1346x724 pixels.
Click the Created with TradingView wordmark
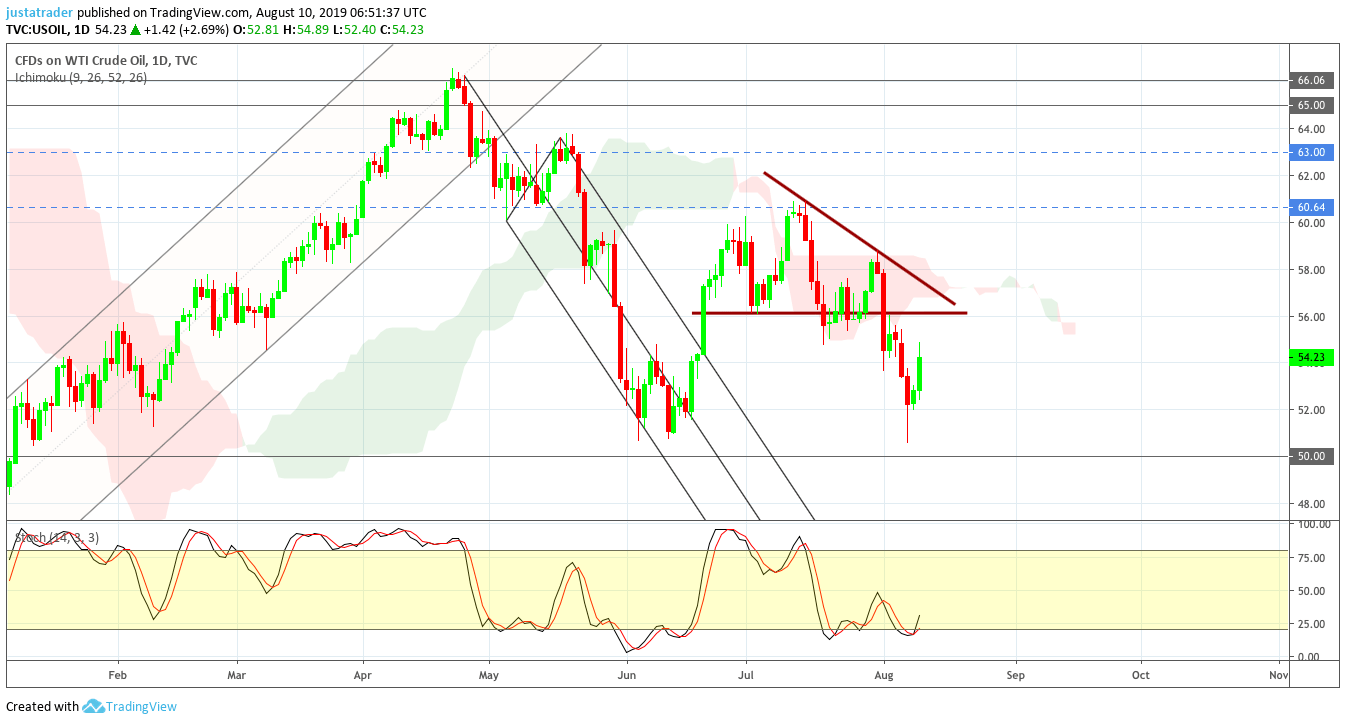(141, 706)
